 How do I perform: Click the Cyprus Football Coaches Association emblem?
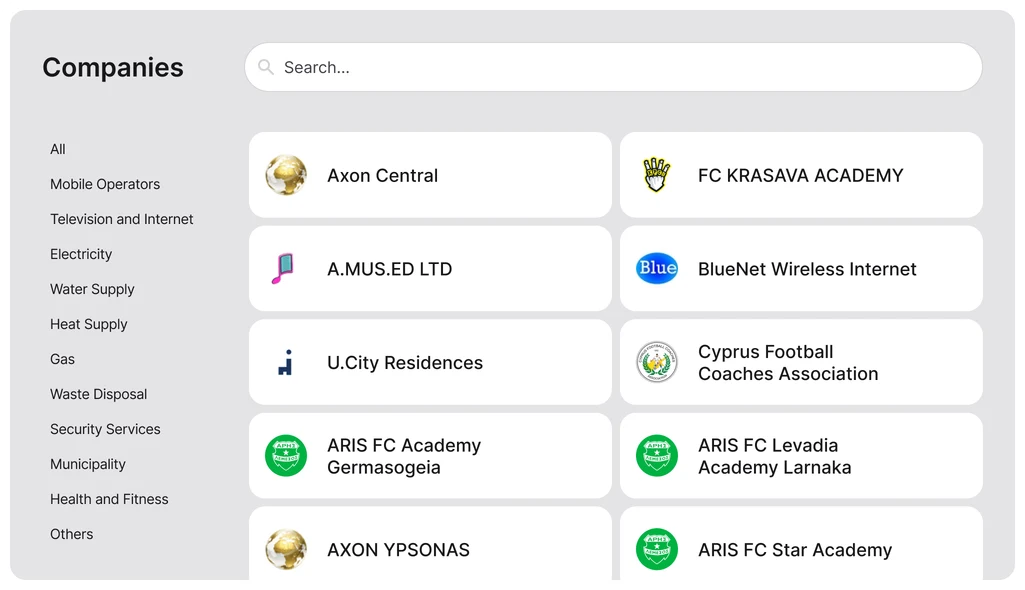click(657, 362)
